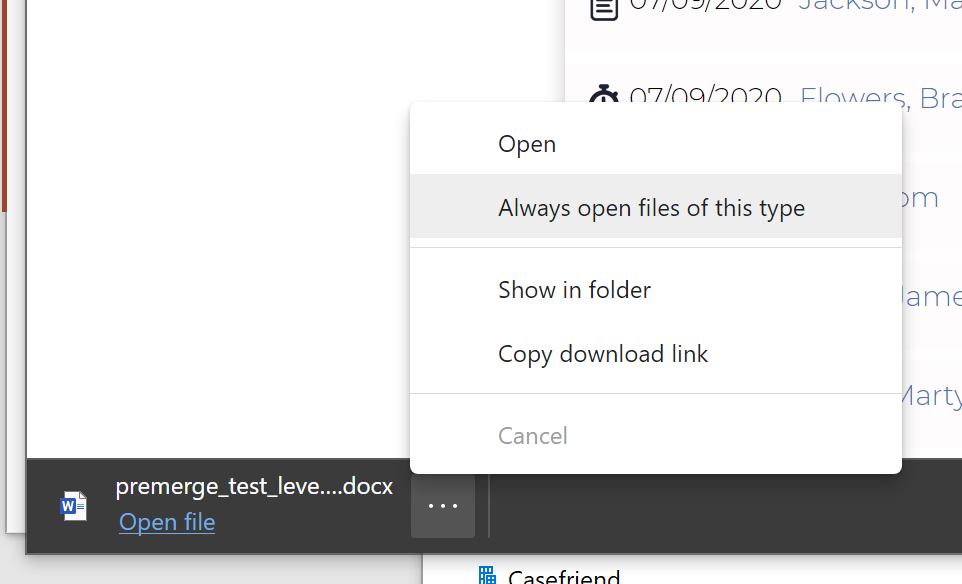The image size is (962, 584).
Task: Click the Casefriend label at the bottom
Action: tap(564, 577)
